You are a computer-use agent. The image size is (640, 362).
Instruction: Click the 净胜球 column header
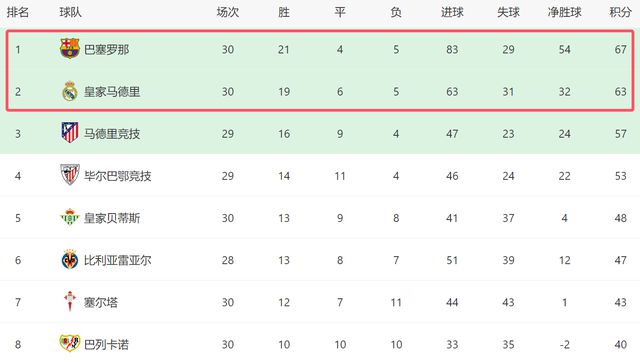[x=564, y=12]
